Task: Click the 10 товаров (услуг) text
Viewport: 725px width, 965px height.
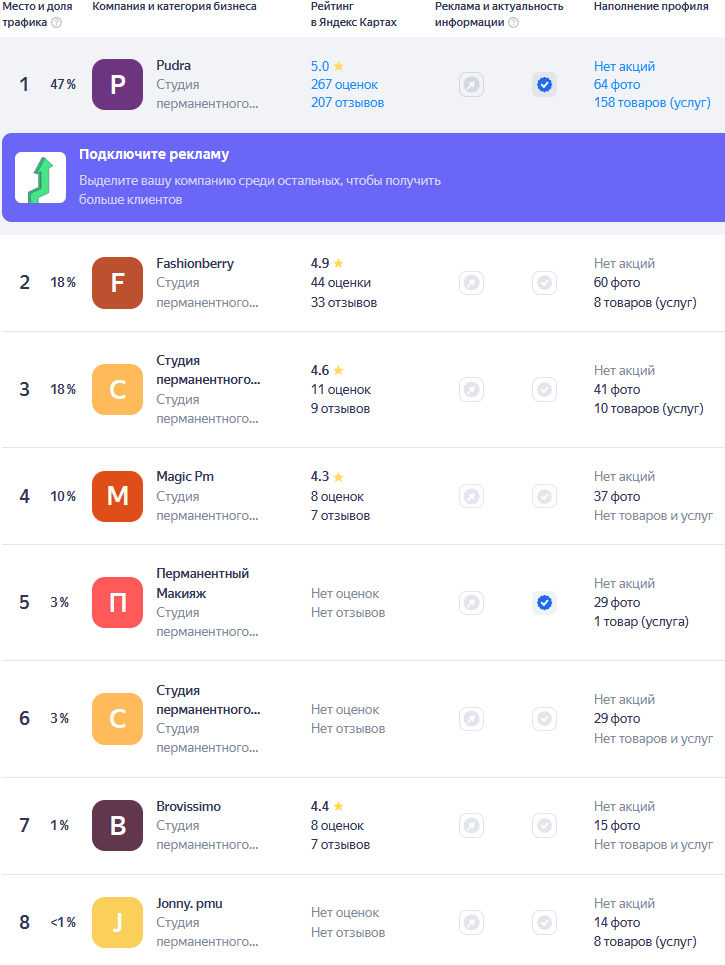Action: (648, 409)
